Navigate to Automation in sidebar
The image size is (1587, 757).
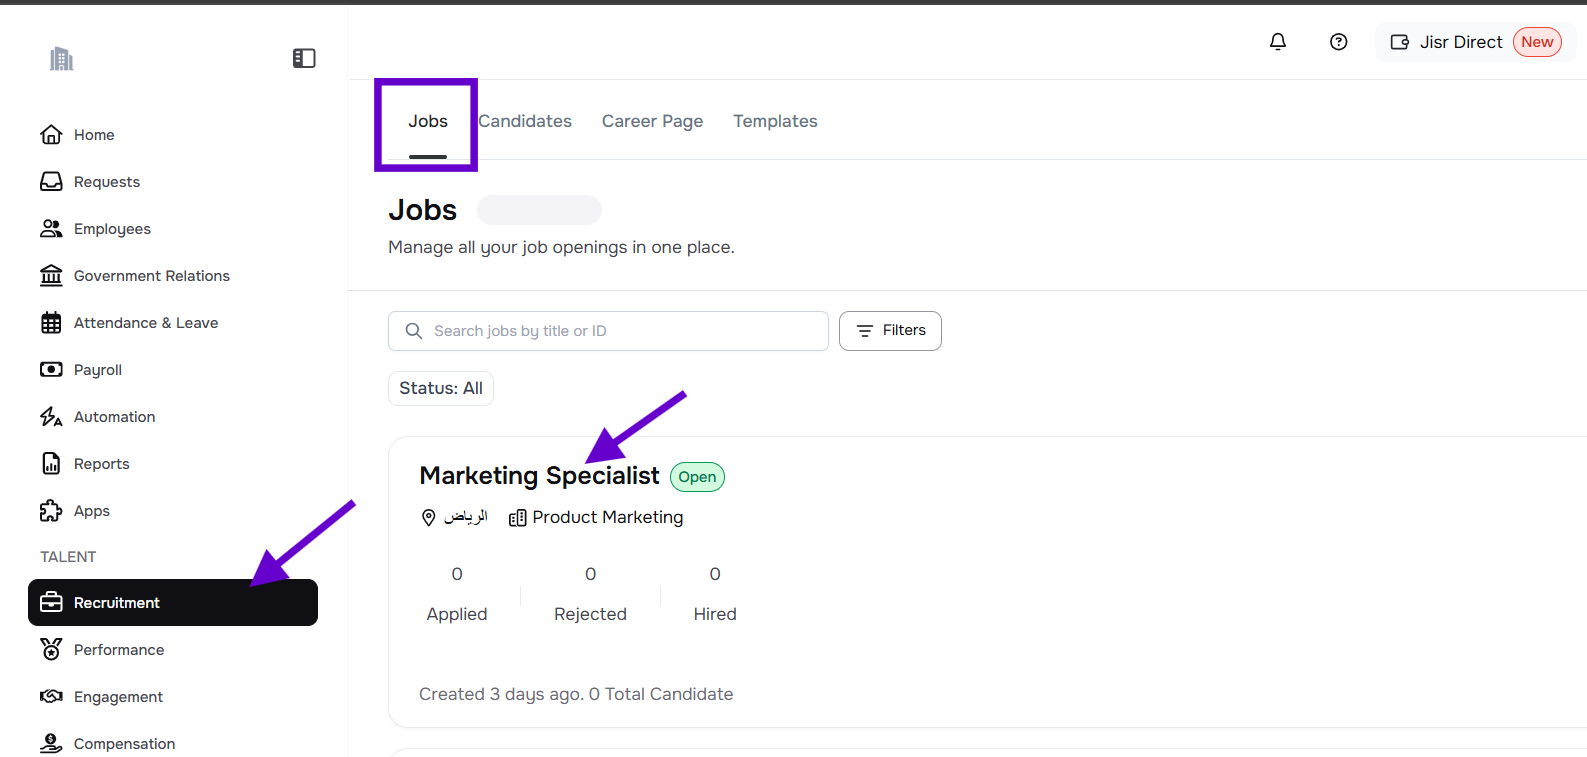tap(114, 417)
